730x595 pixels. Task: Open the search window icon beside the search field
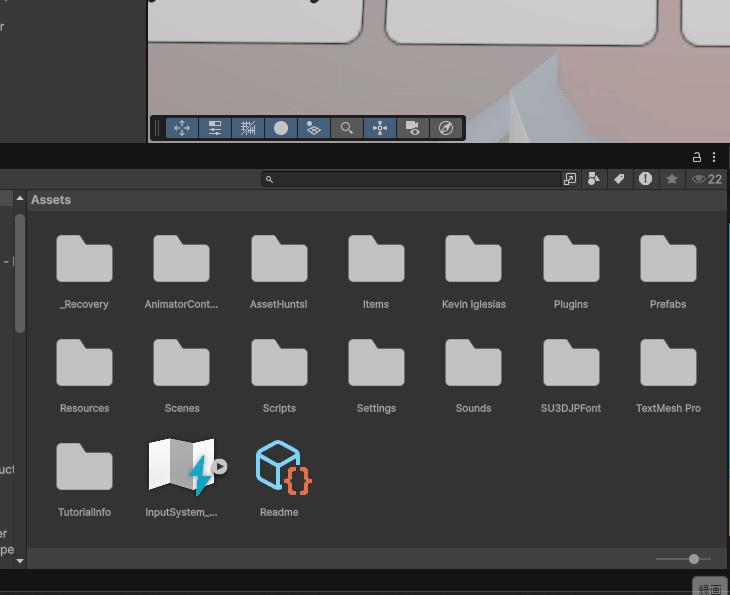(569, 179)
